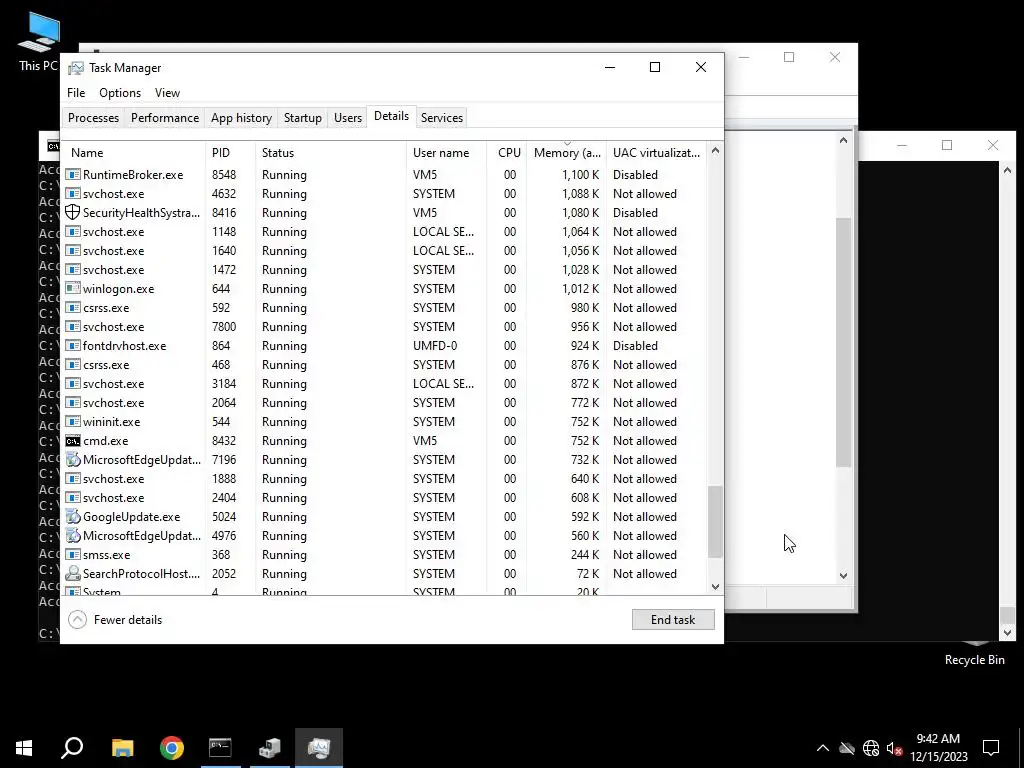Switch to the Performance tab
The image size is (1024, 768).
click(x=165, y=118)
